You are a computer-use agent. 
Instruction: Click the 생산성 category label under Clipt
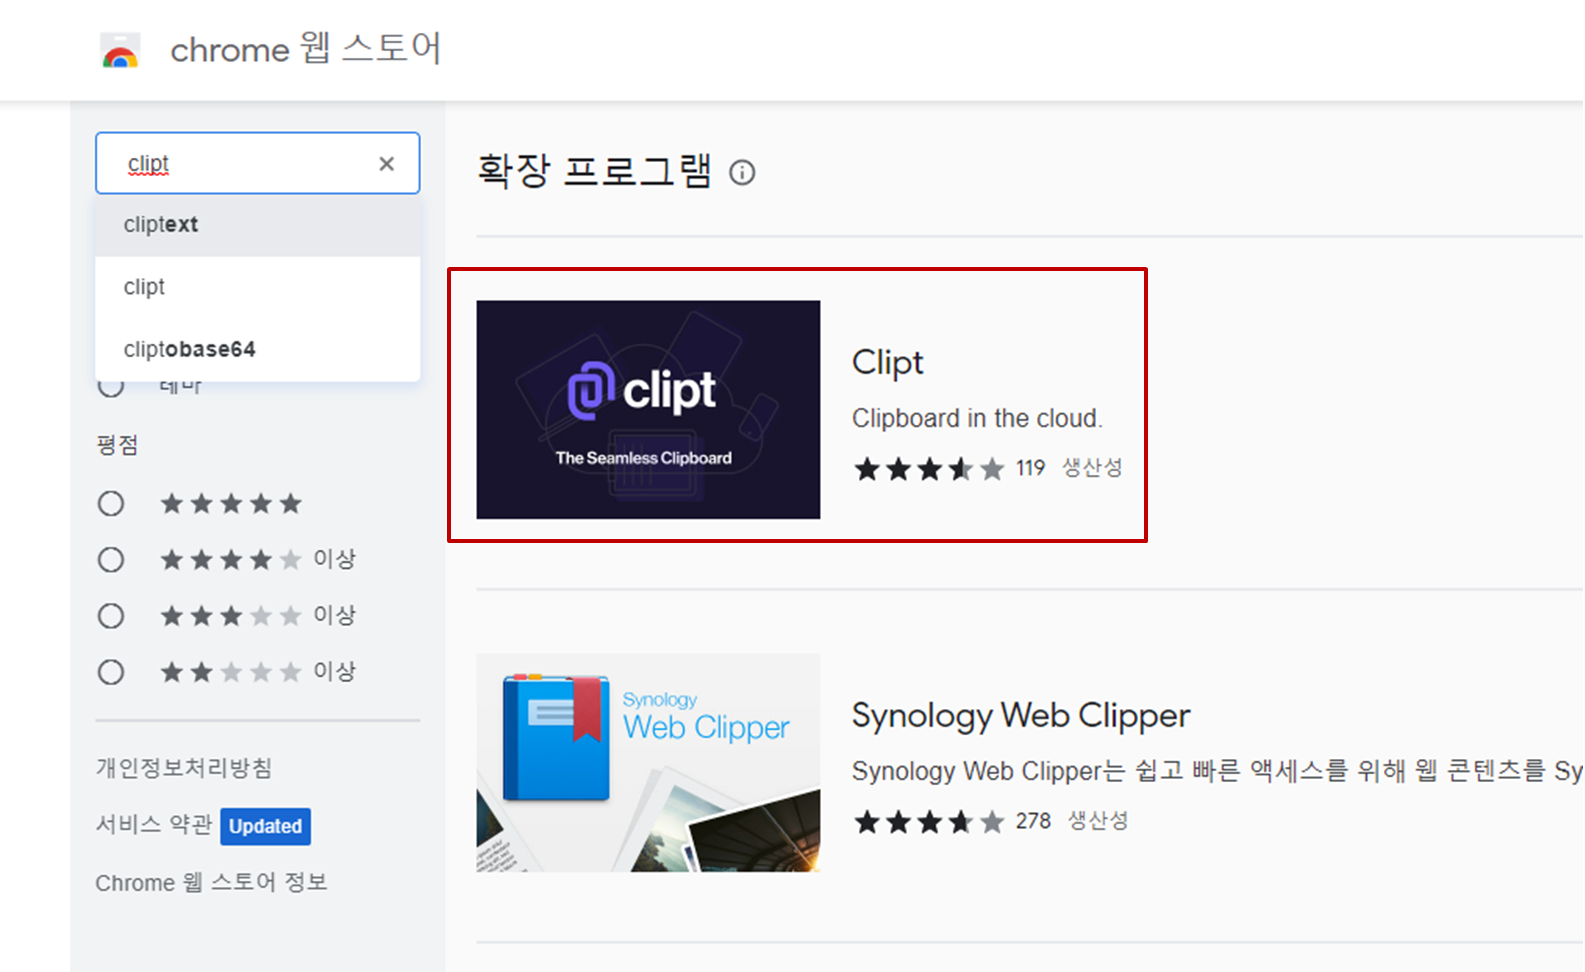[1092, 467]
